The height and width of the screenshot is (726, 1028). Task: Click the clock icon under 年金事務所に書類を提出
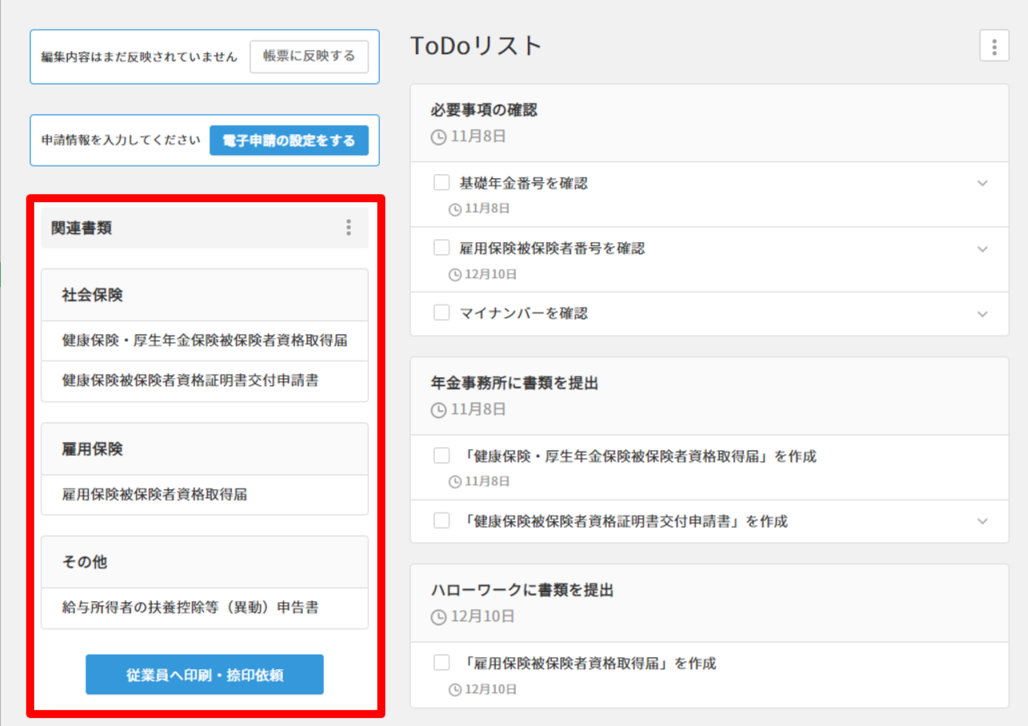point(438,410)
